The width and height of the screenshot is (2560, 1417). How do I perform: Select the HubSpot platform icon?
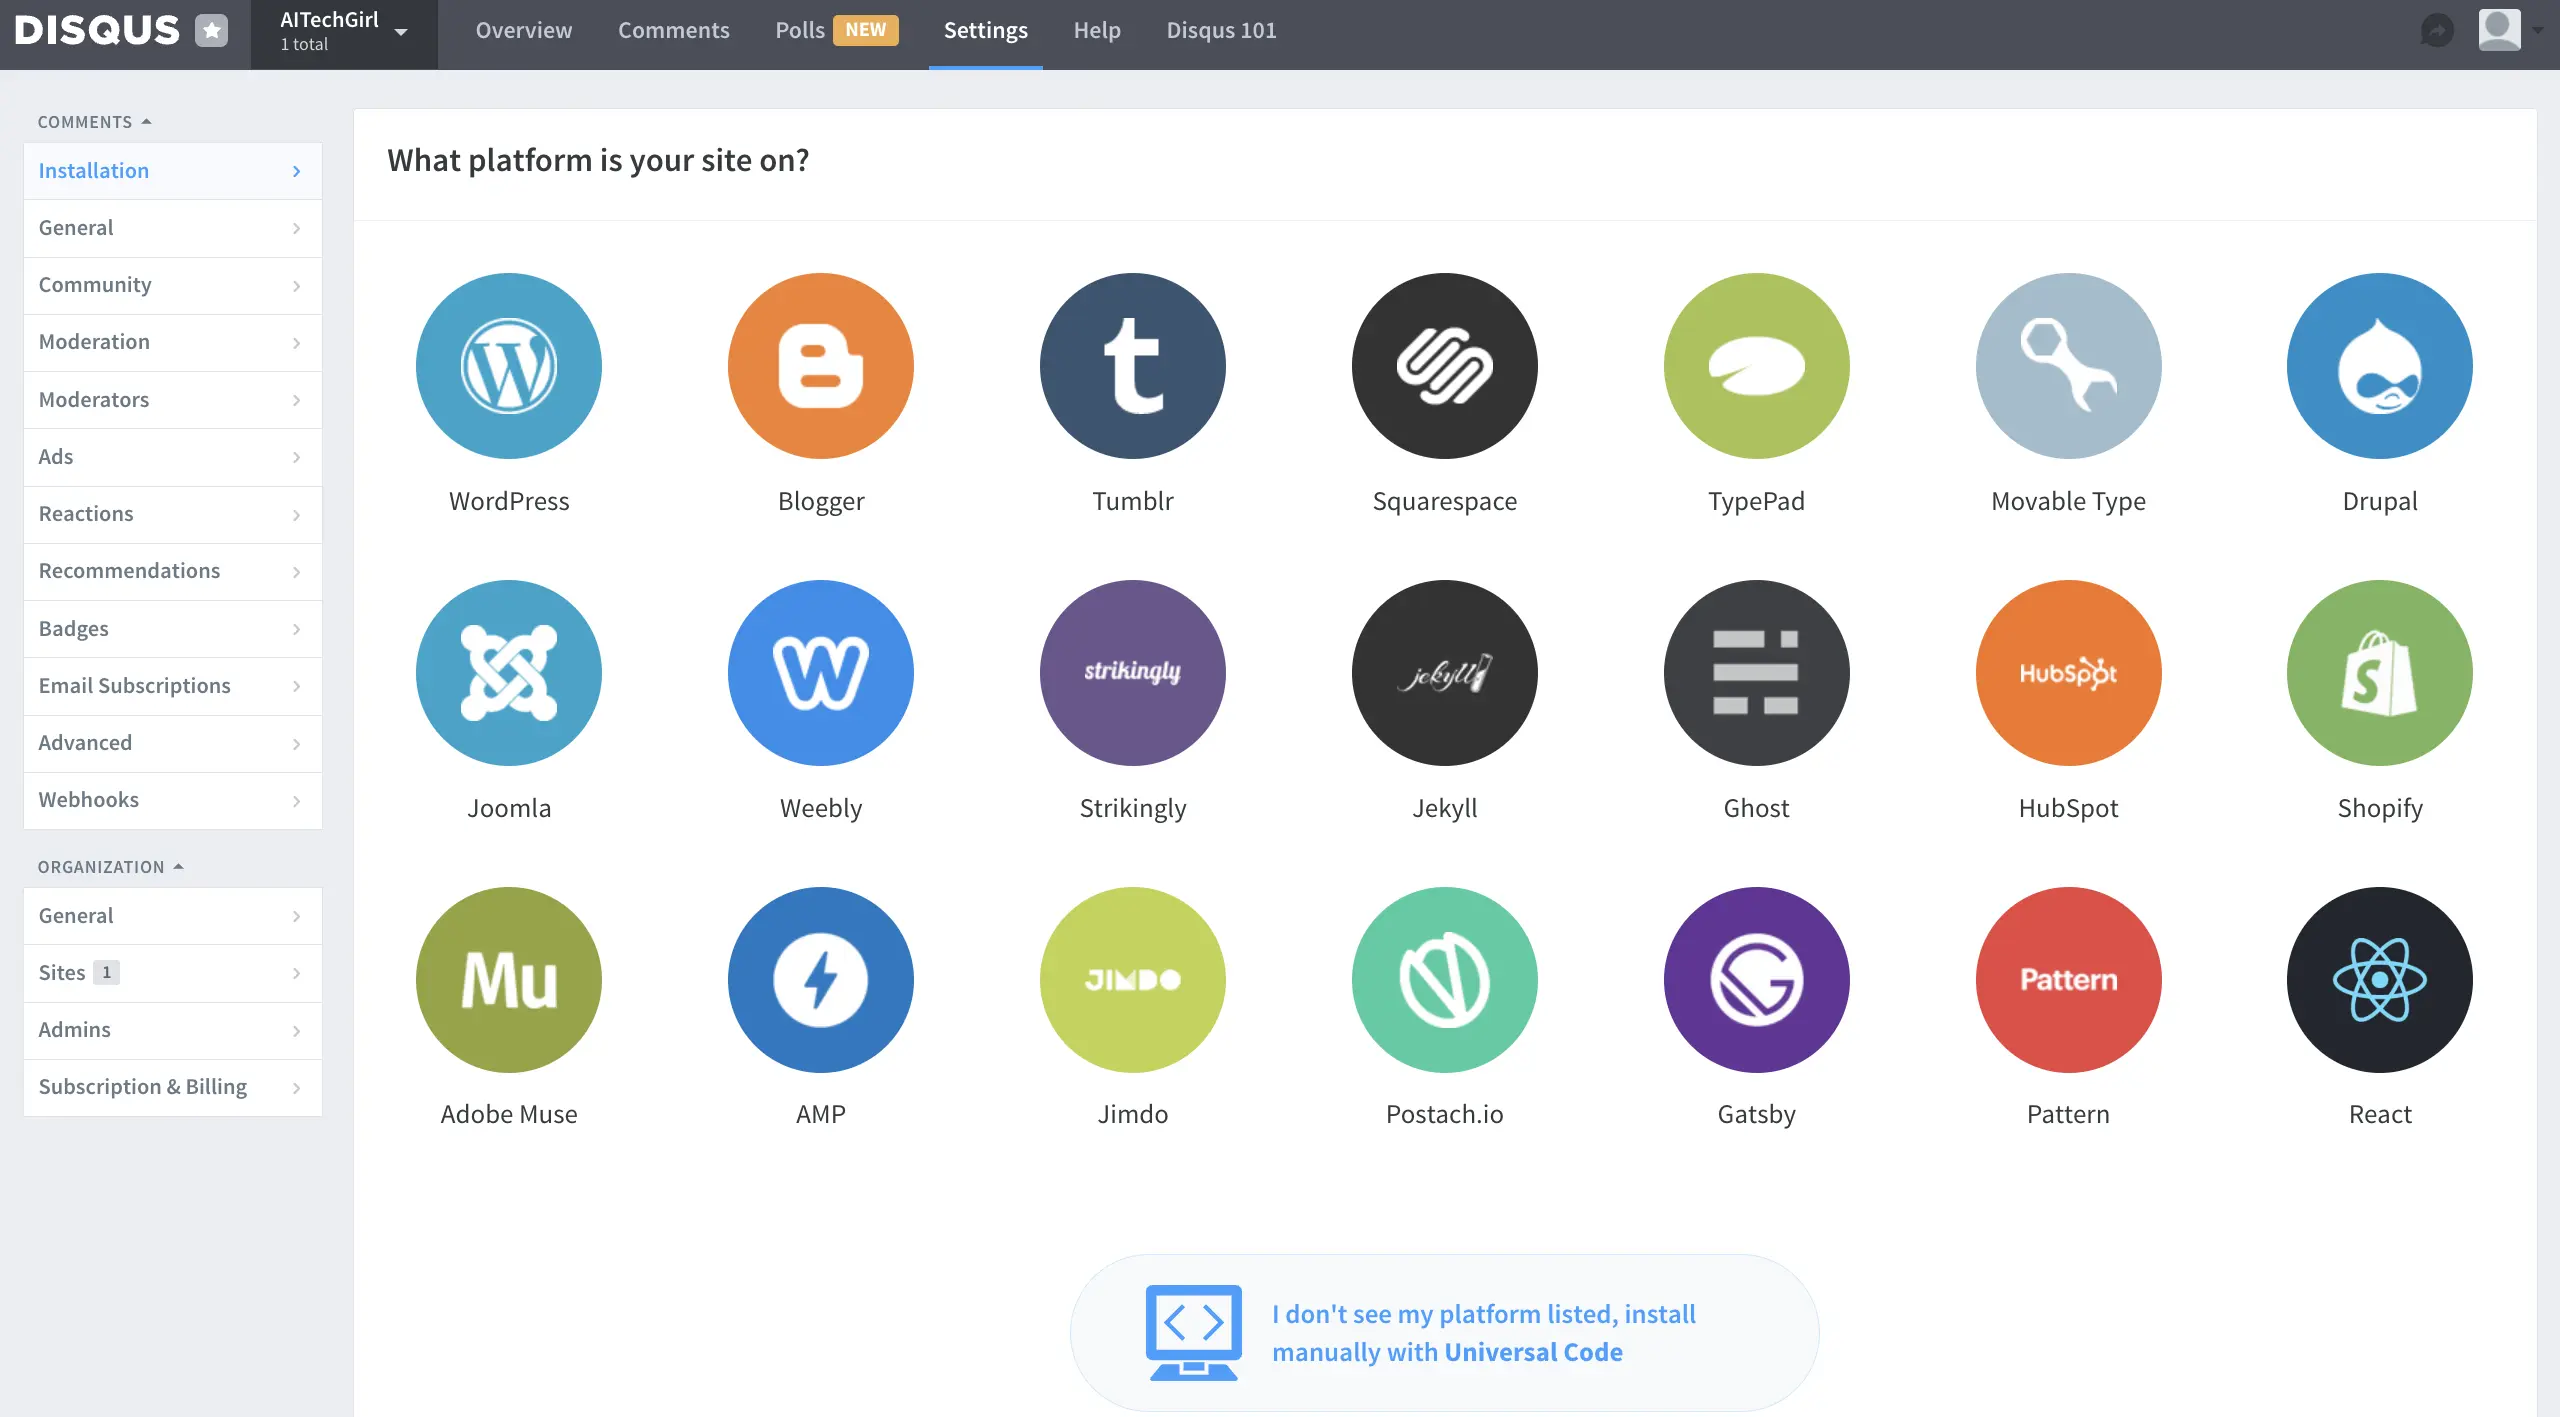[x=2069, y=673]
